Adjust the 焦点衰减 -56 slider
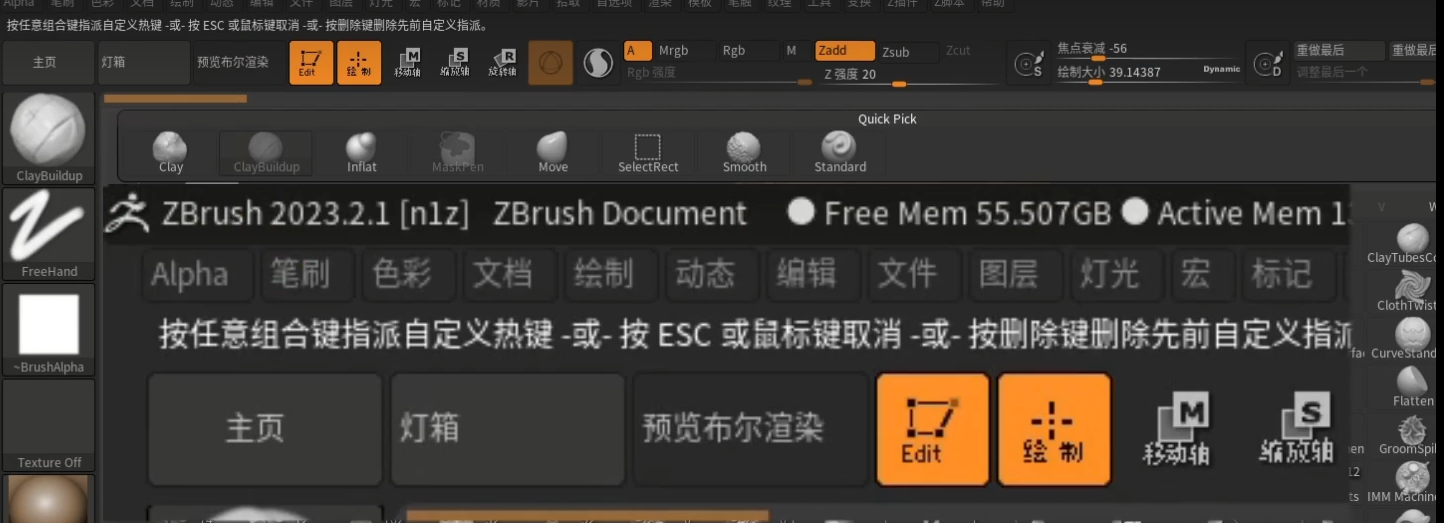 (x=1148, y=50)
